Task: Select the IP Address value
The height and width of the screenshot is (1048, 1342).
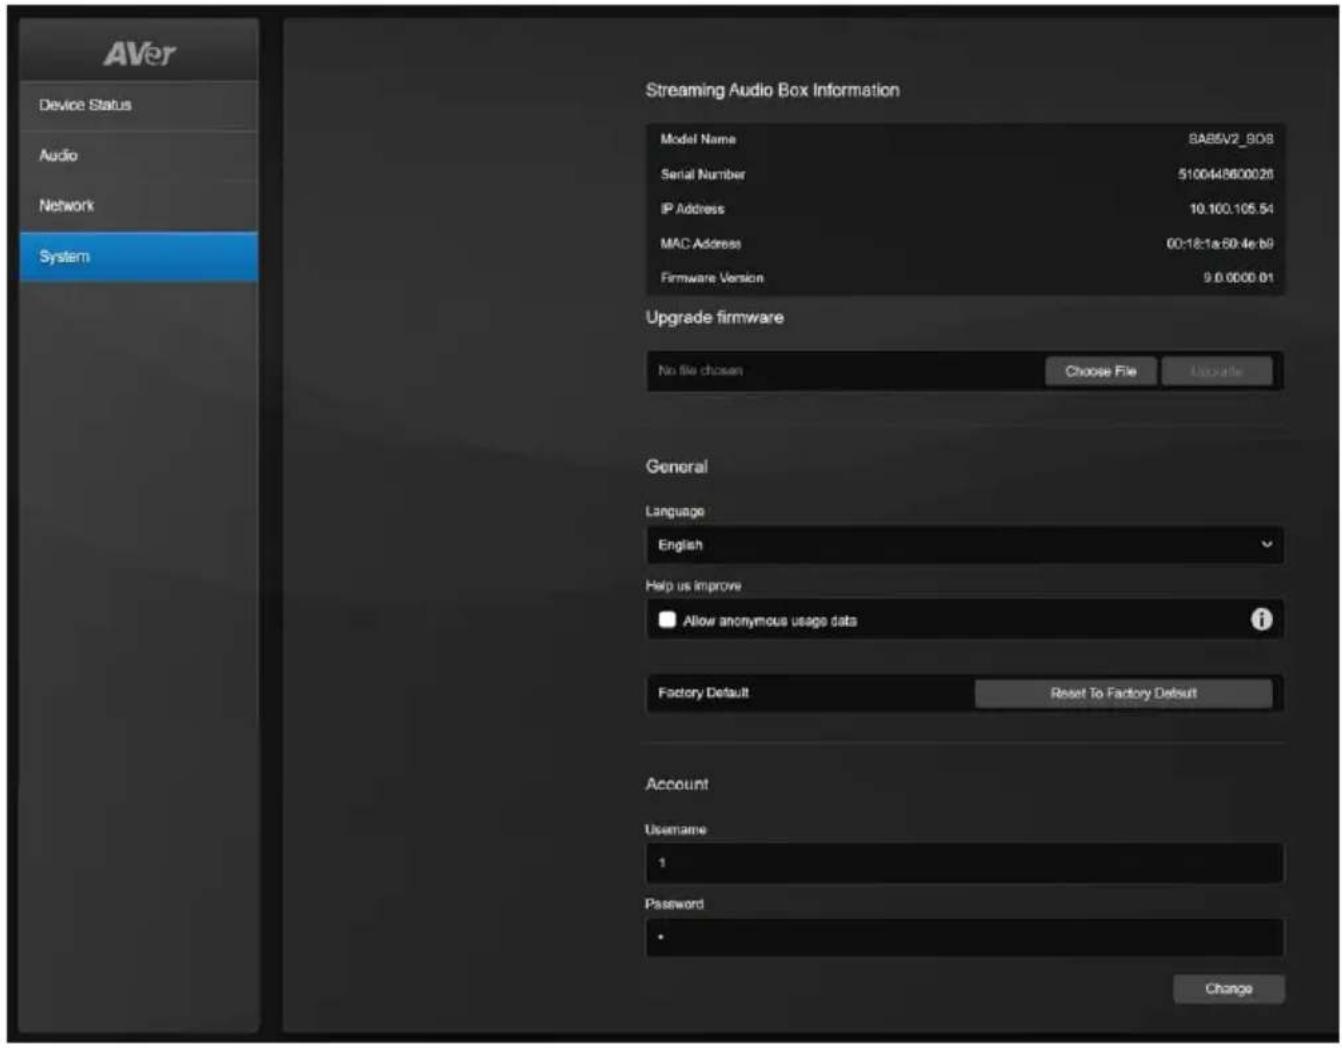Action: pyautogui.click(x=1231, y=209)
